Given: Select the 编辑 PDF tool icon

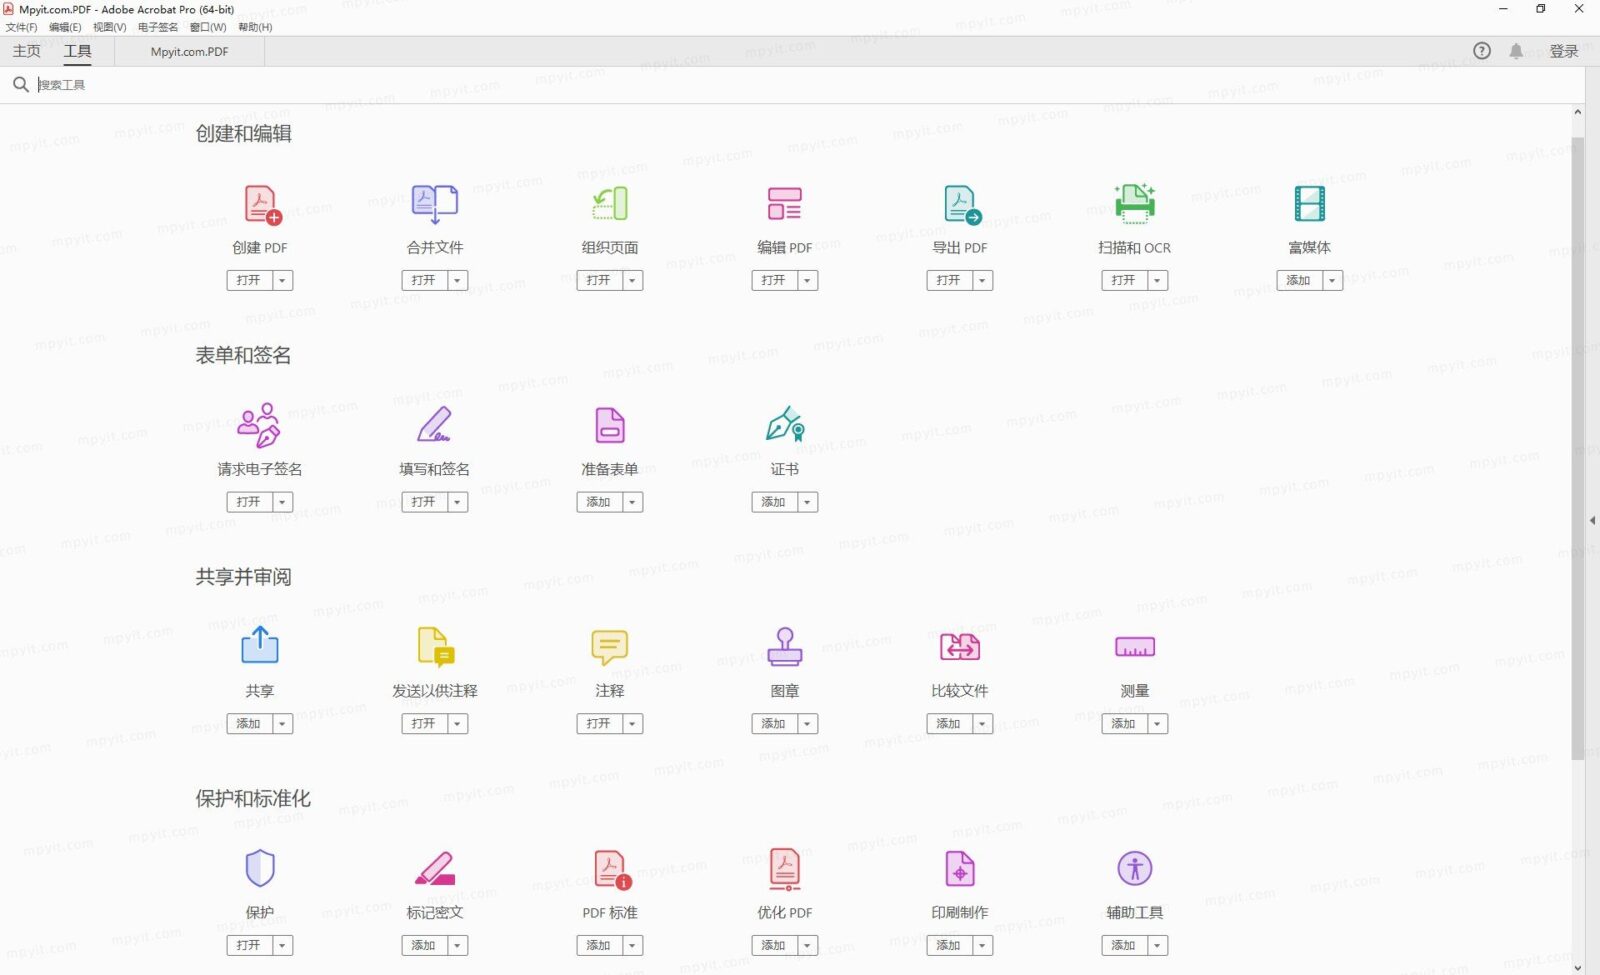Looking at the screenshot, I should (785, 204).
